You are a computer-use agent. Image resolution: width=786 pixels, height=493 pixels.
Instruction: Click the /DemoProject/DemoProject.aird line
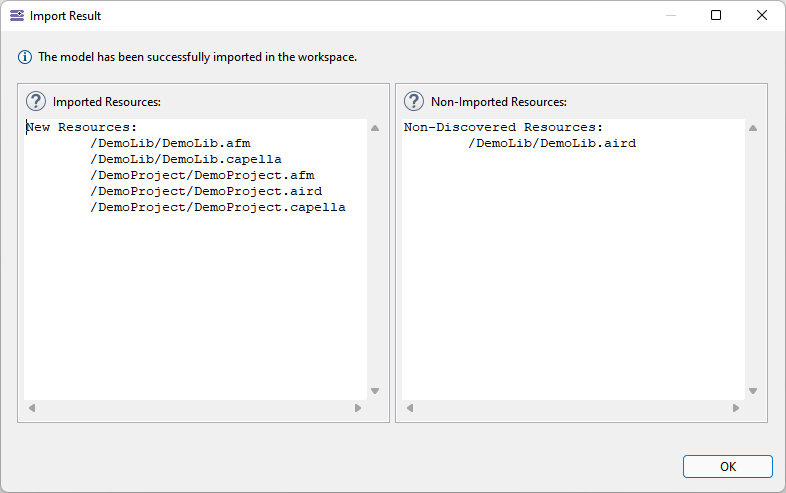[x=205, y=191]
